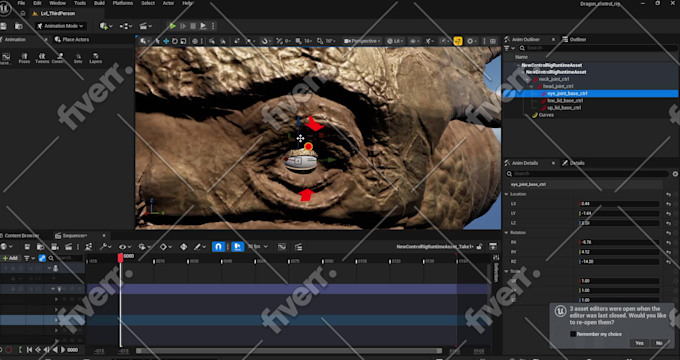
Task: Switch to the Place Actors tab
Action: coord(72,39)
